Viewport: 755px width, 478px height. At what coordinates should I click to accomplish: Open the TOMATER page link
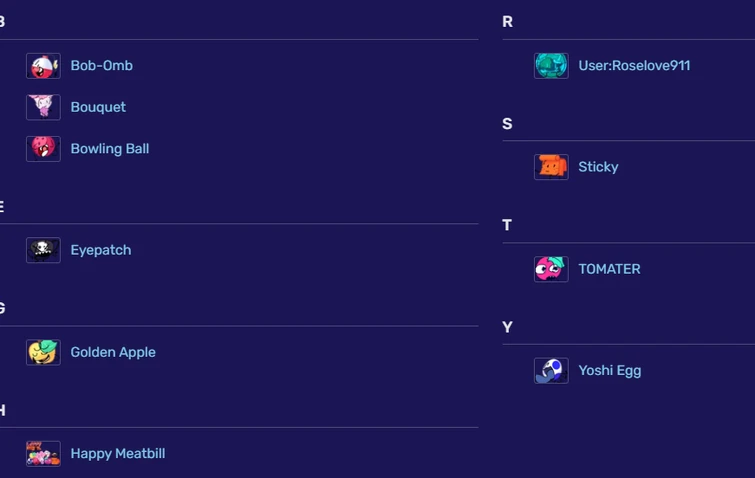tap(609, 269)
